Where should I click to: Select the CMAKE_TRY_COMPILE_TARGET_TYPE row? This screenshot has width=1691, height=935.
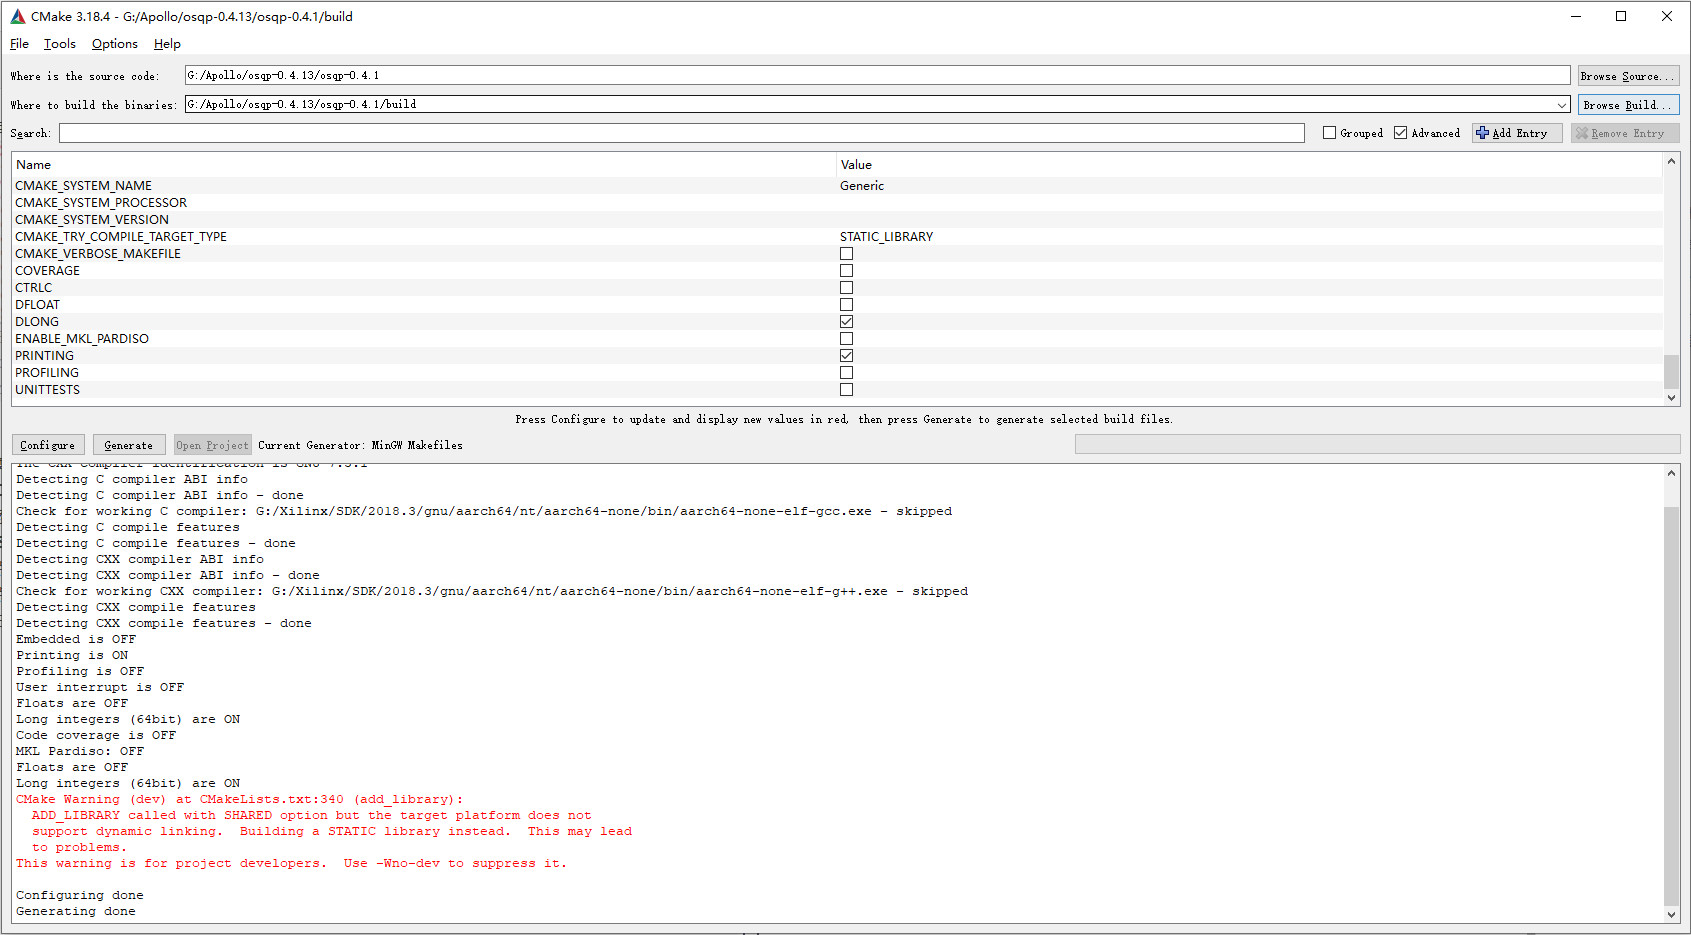[x=838, y=237]
